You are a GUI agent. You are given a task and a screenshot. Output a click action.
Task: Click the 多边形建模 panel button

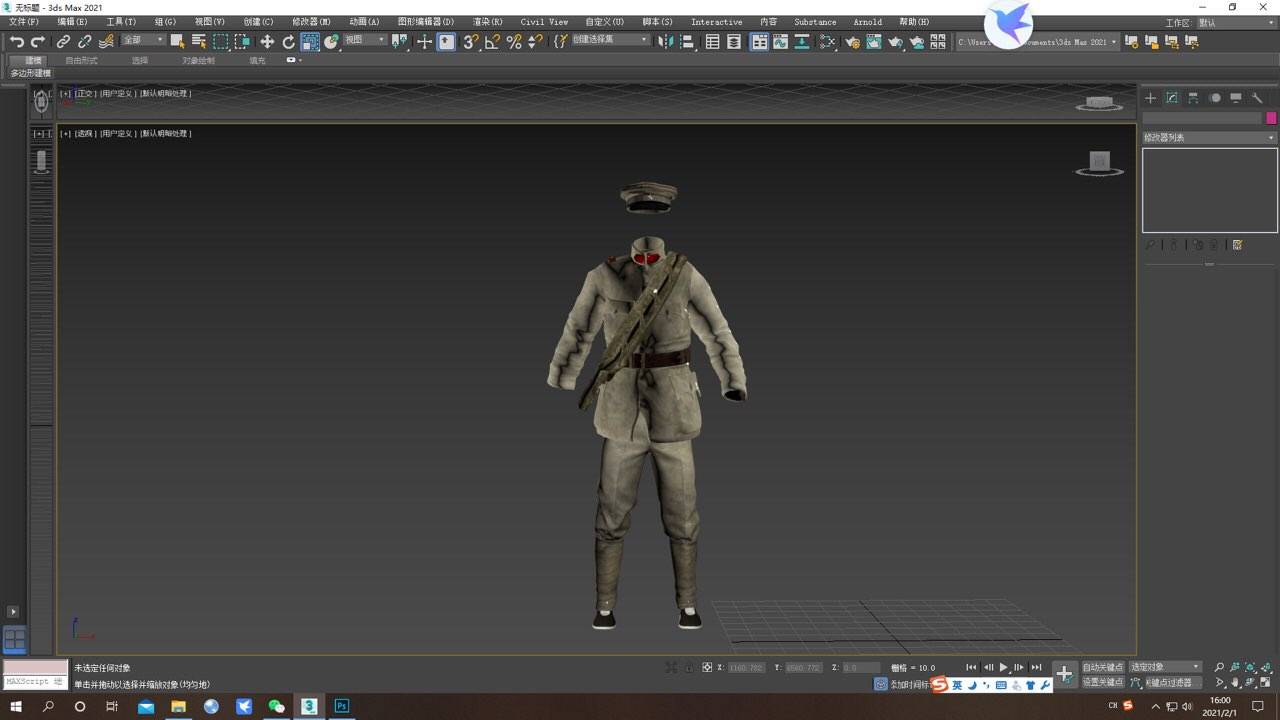pyautogui.click(x=31, y=73)
